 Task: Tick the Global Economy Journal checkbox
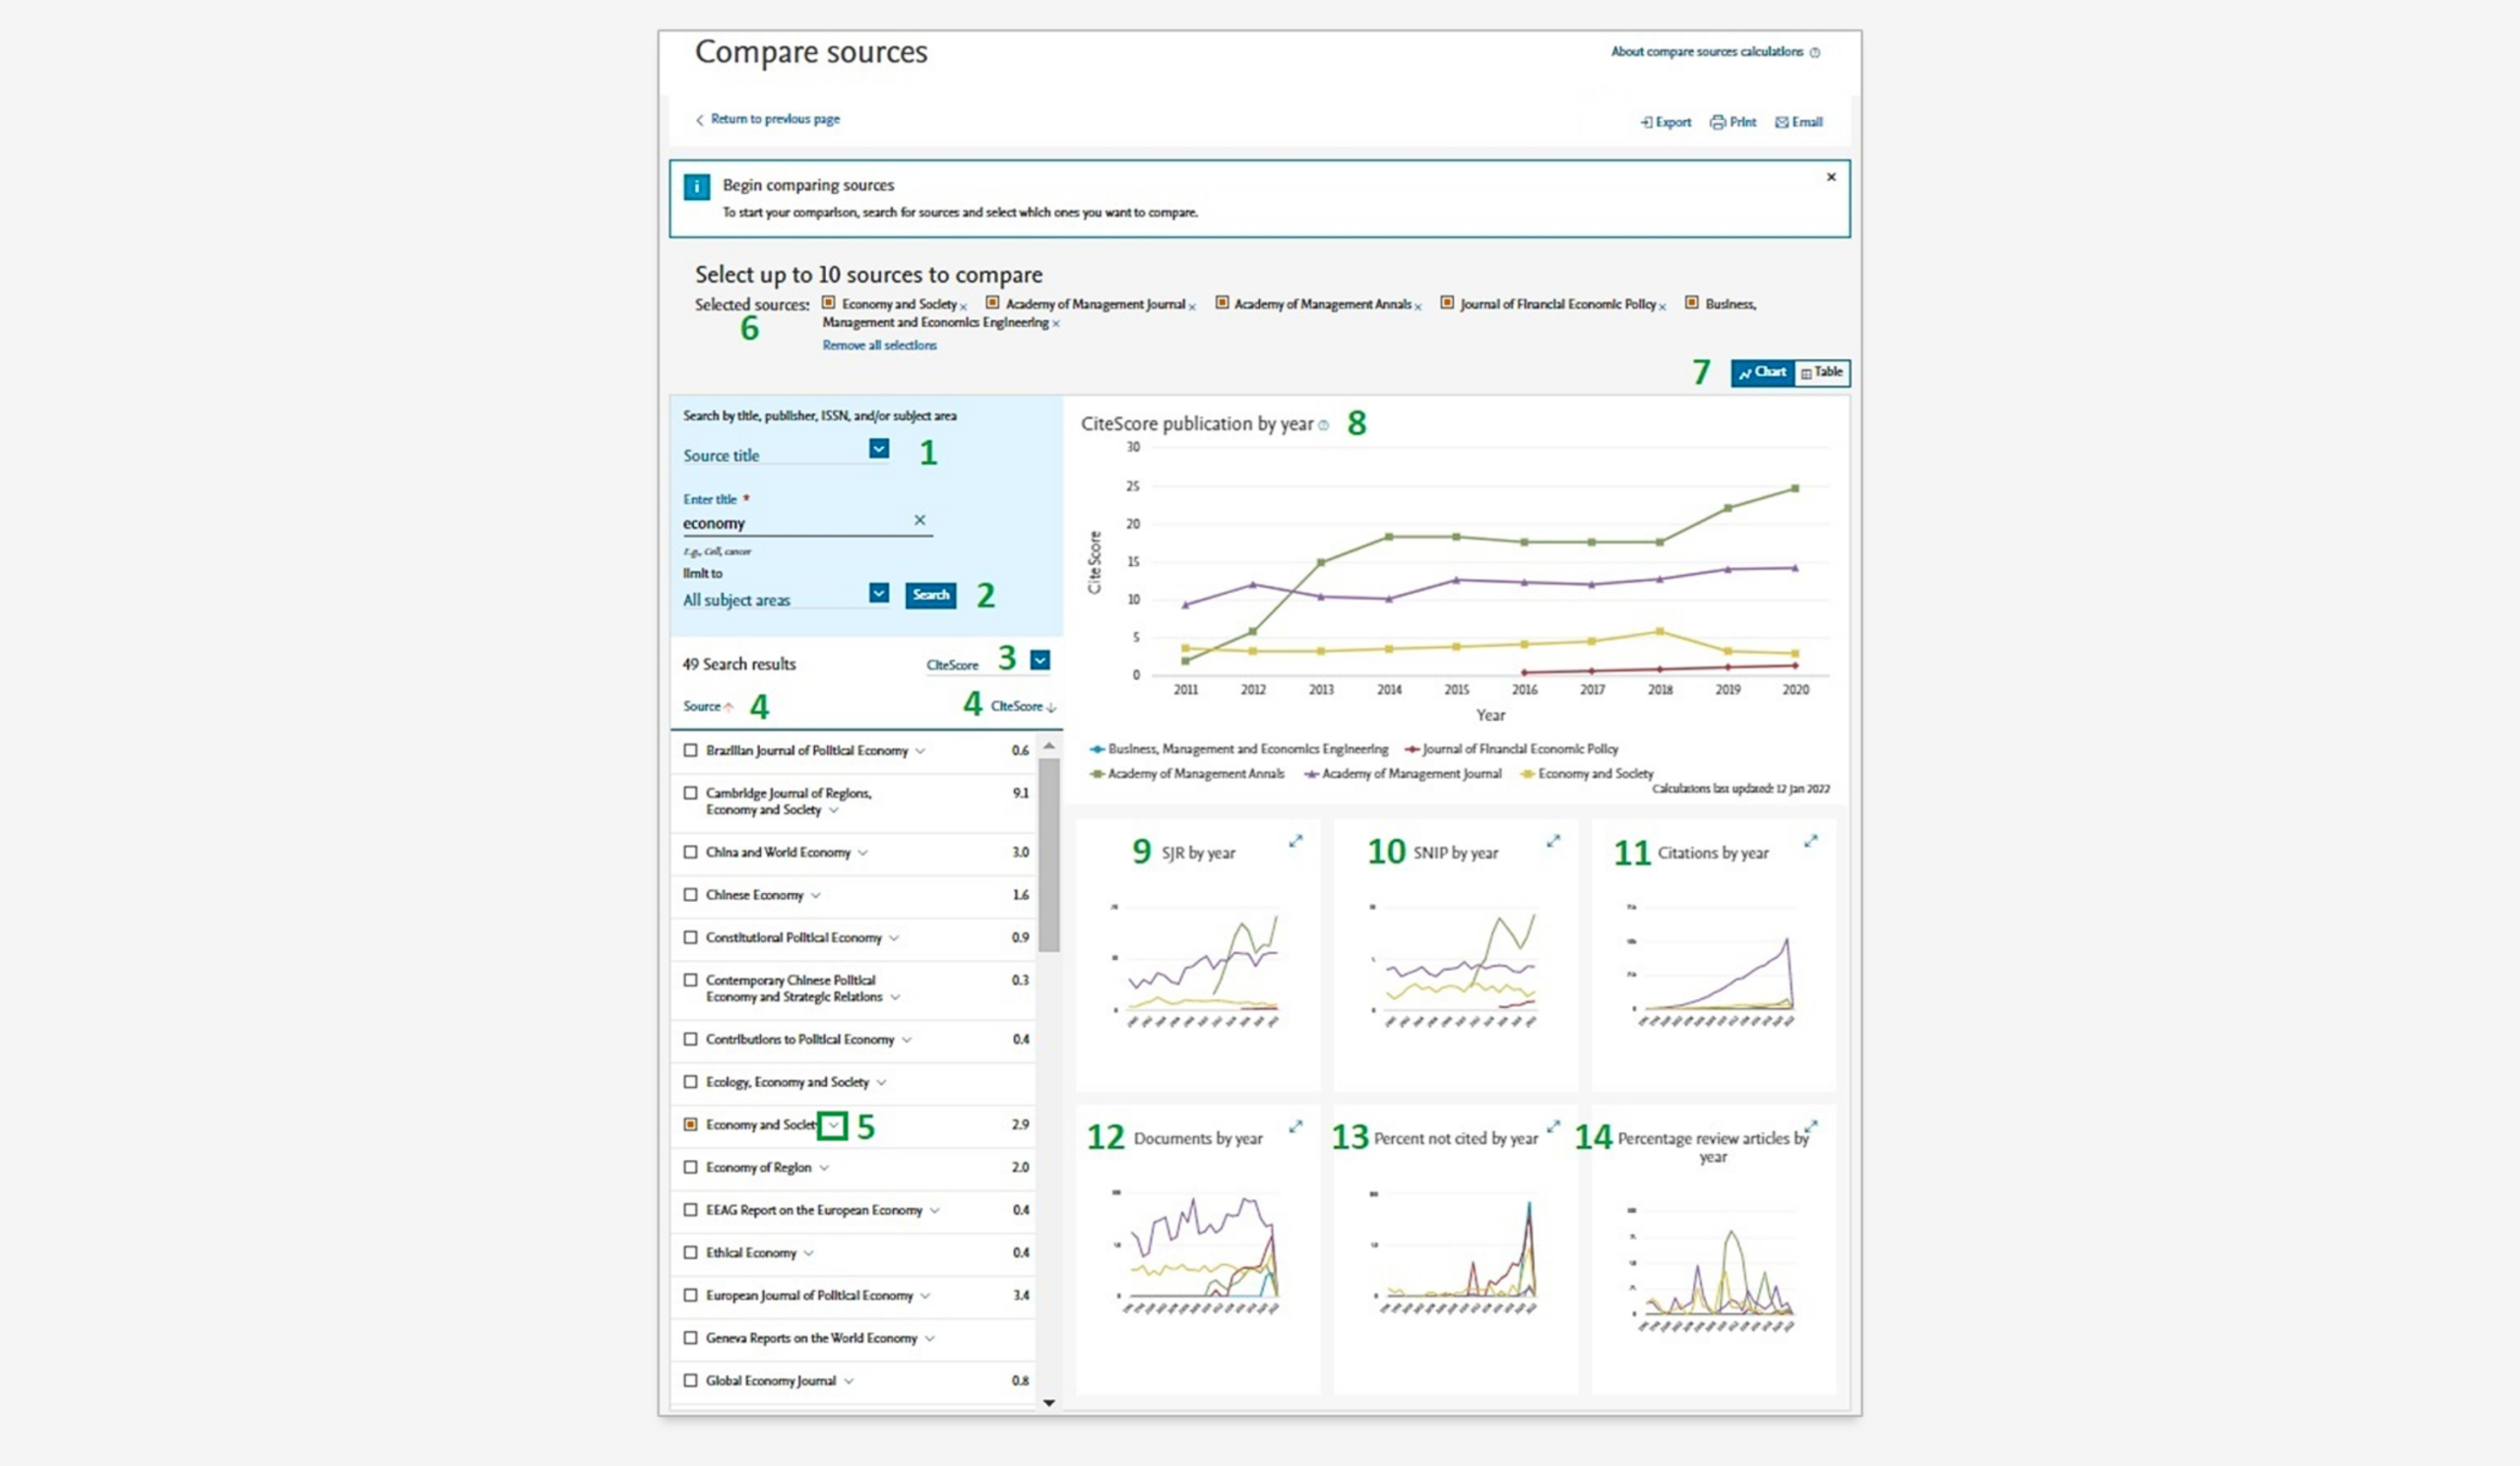click(x=690, y=1380)
